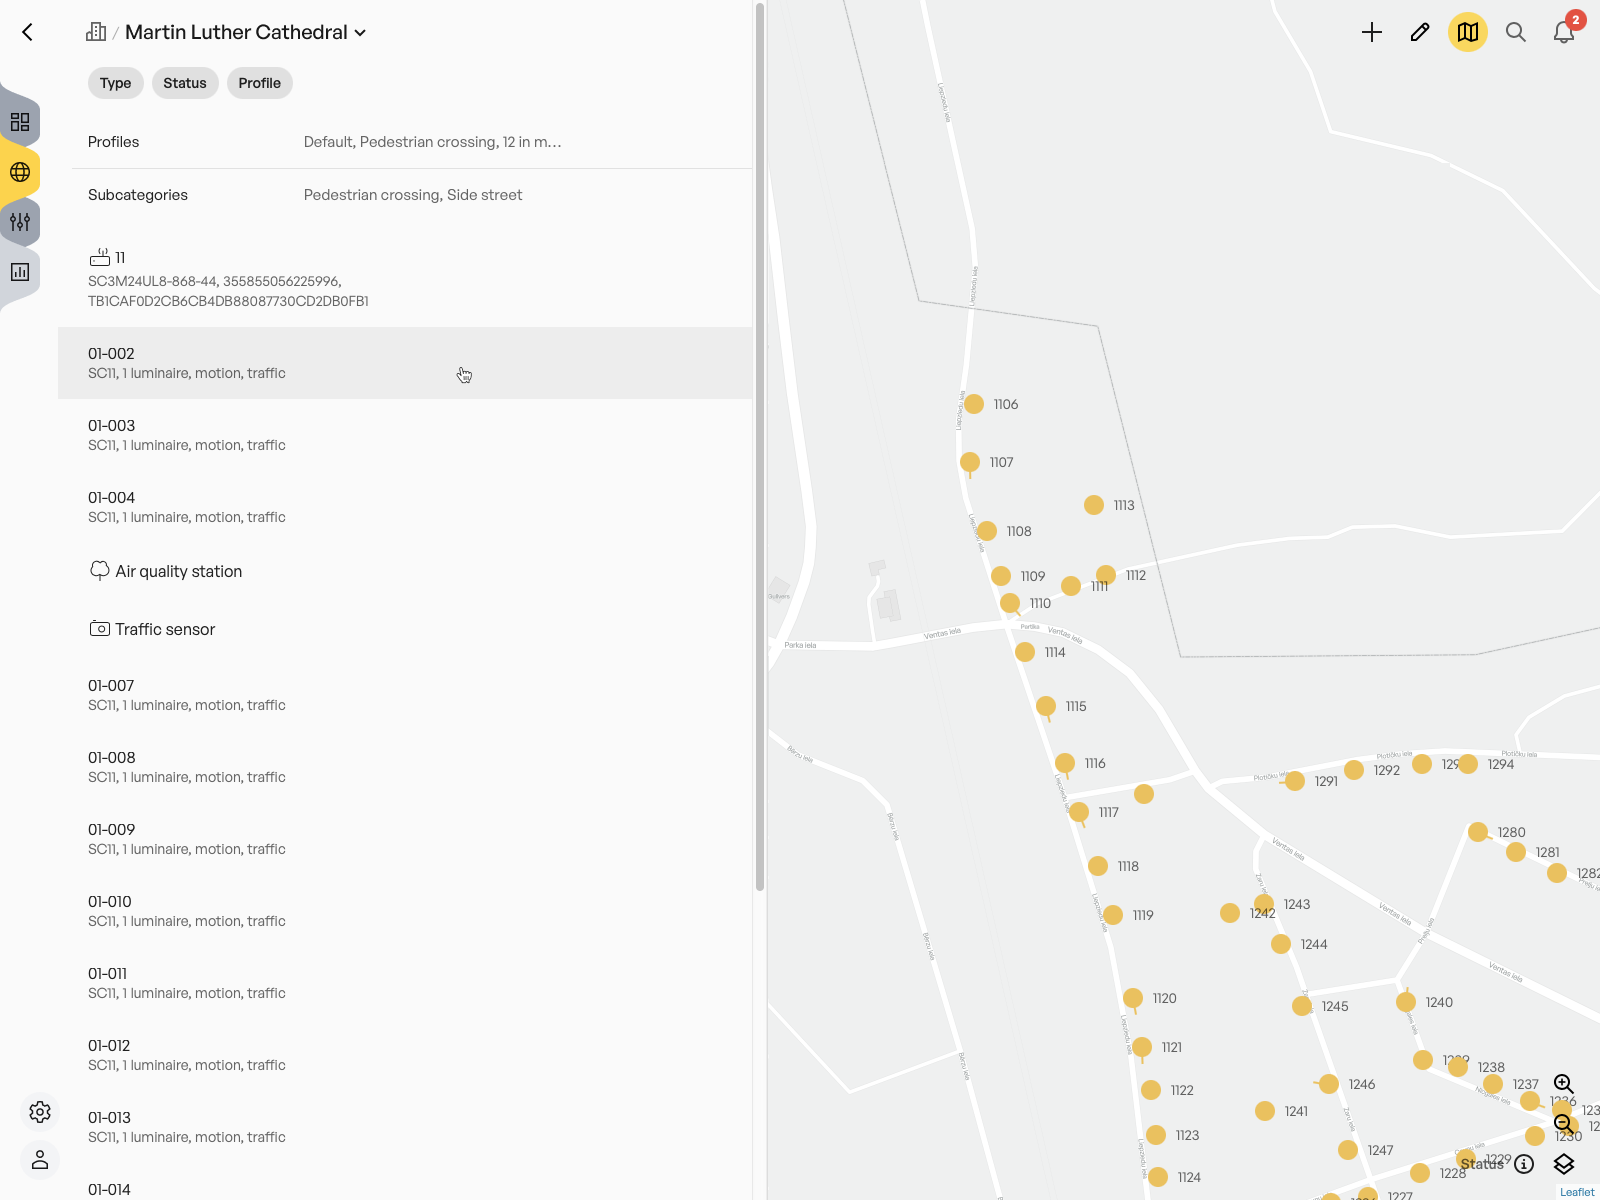The height and width of the screenshot is (1200, 1600).
Task: Open the search icon in the top toolbar
Action: pos(1515,32)
